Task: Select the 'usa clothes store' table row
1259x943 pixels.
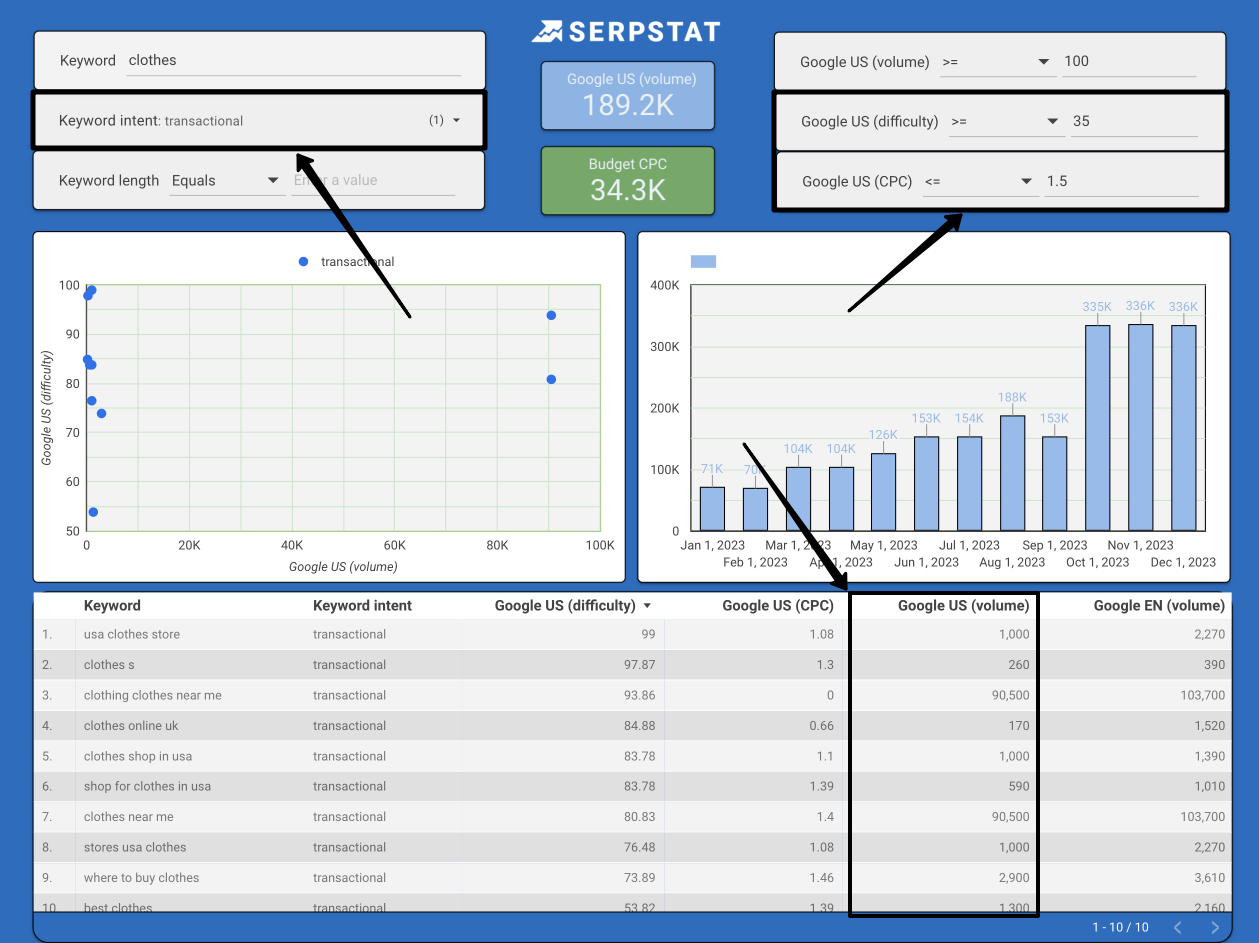Action: coord(132,634)
